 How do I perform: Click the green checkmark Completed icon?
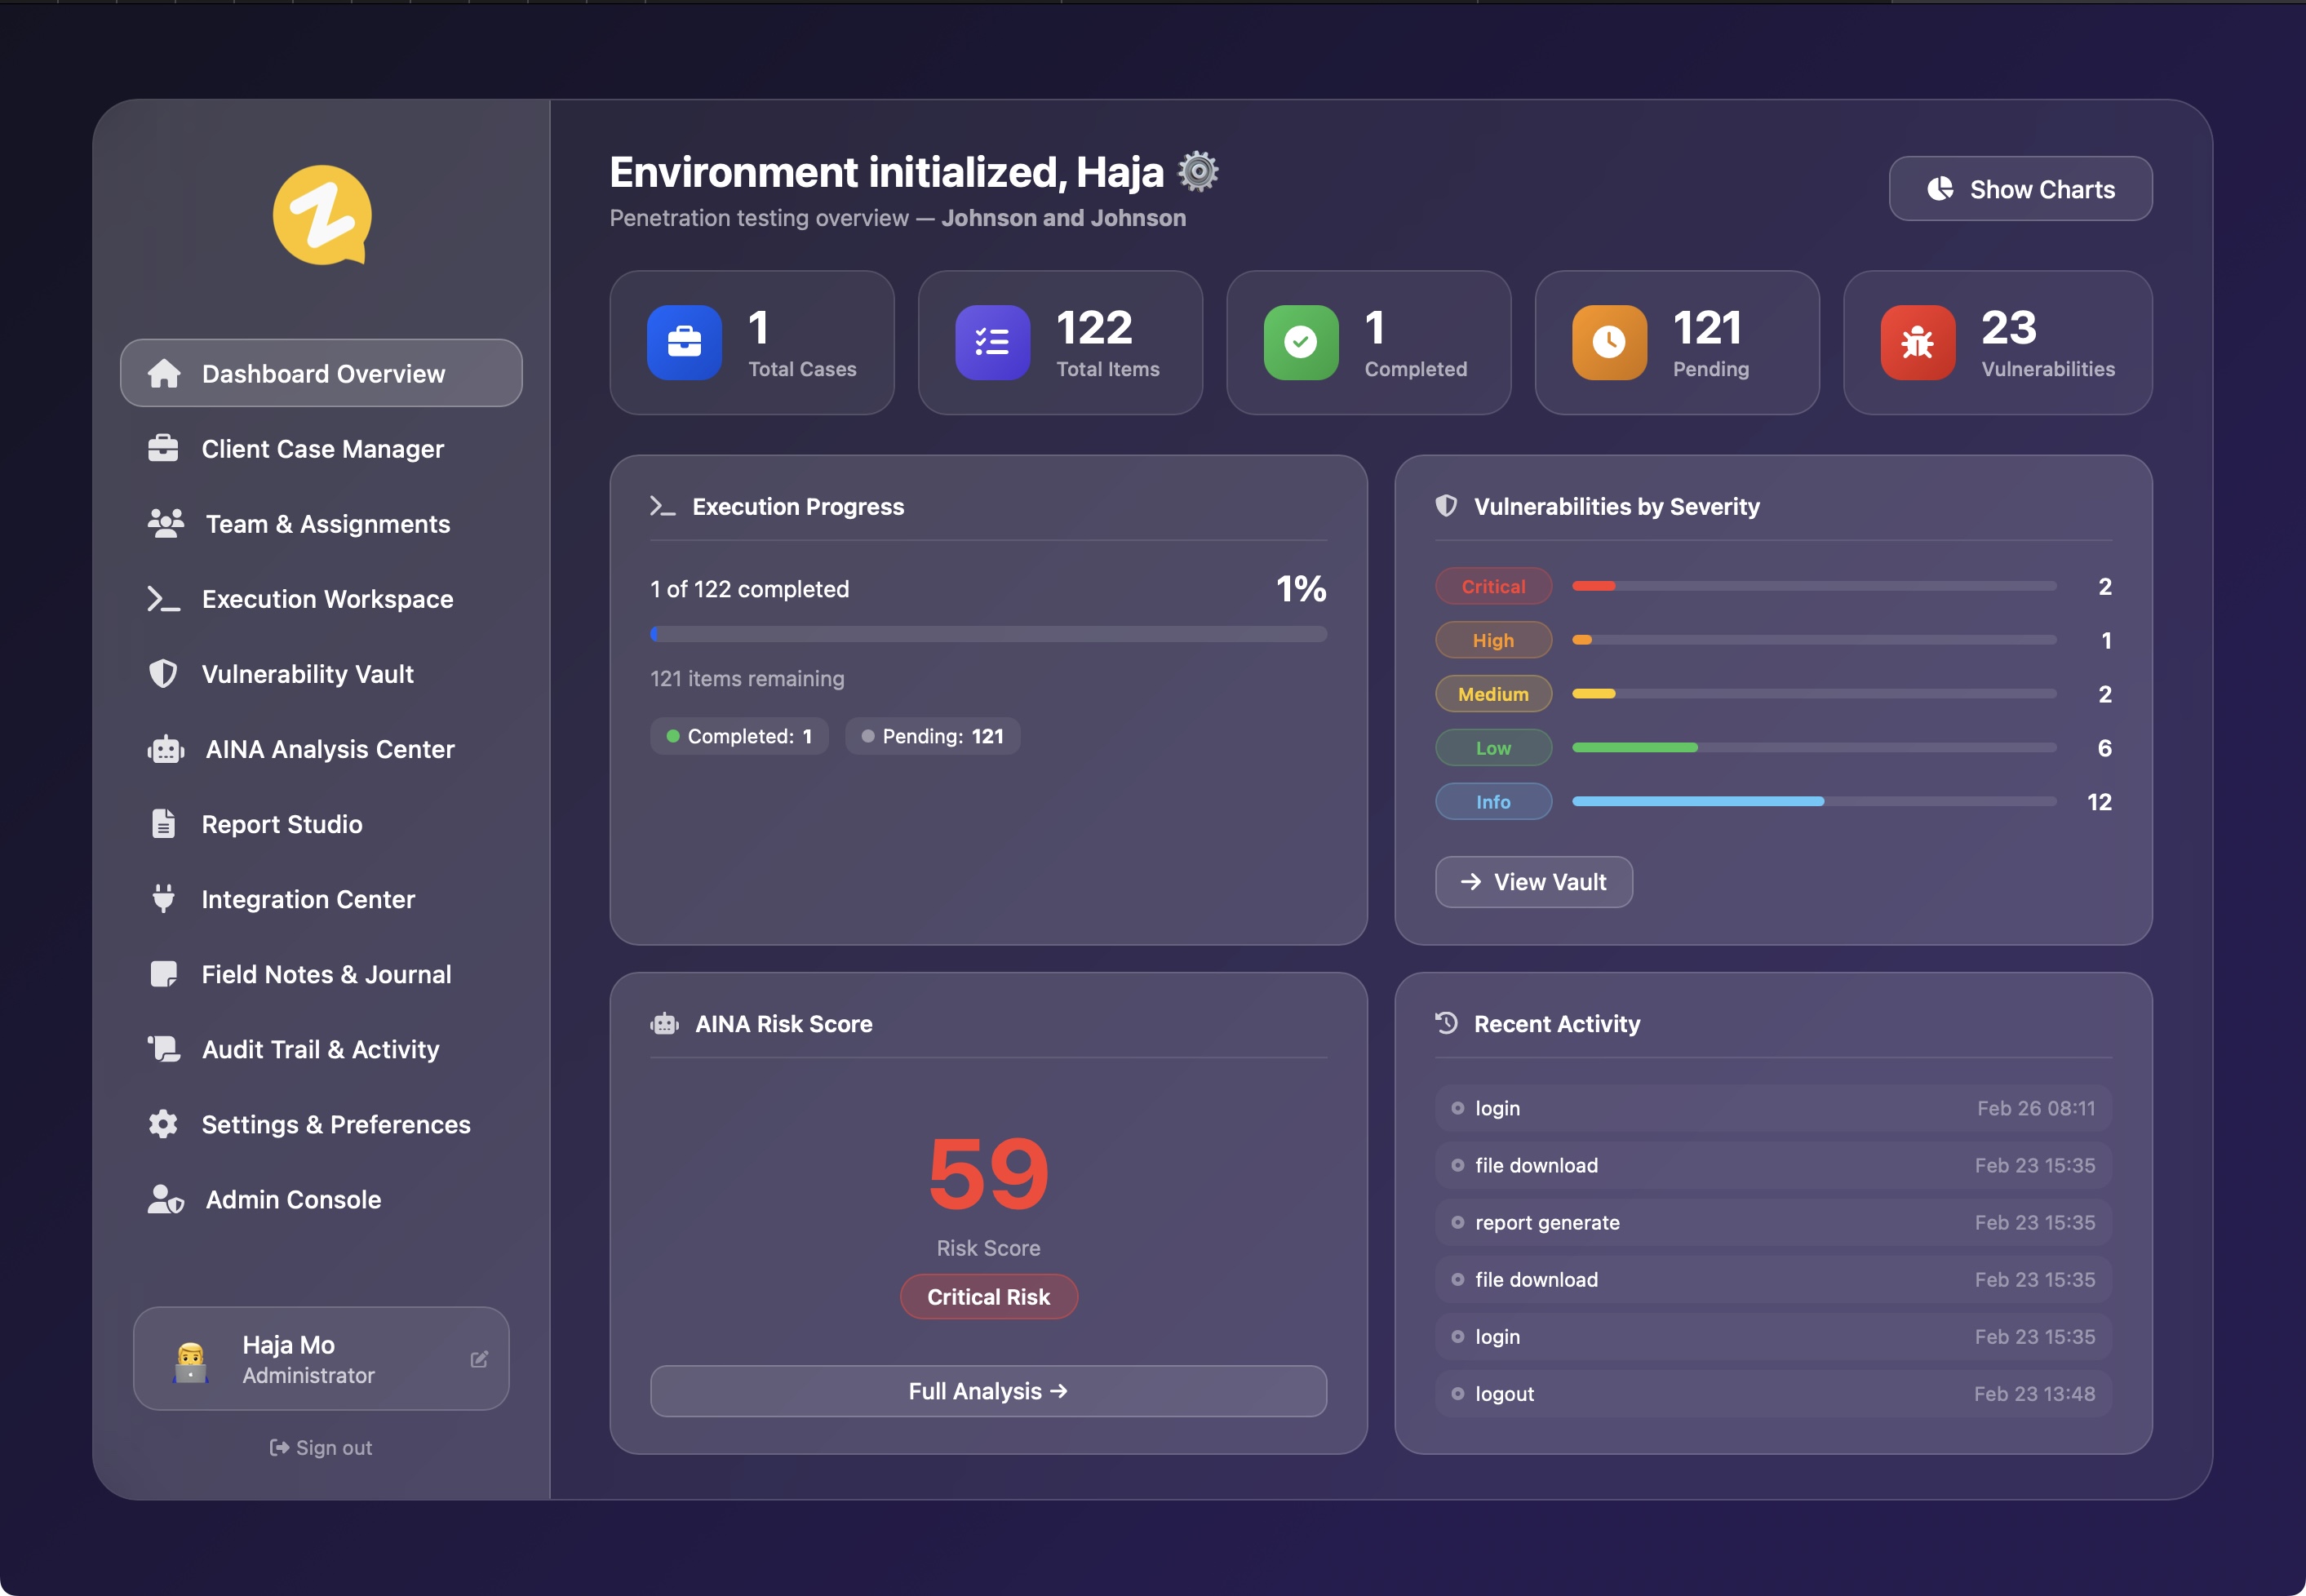[x=1300, y=342]
